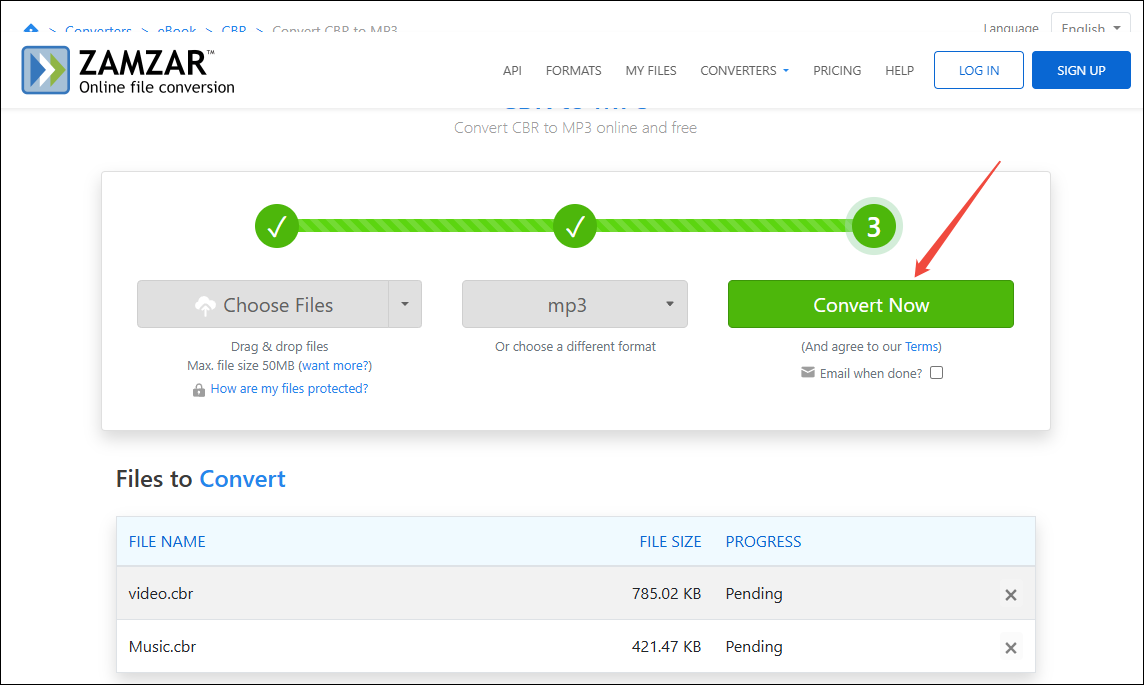Click the FILE SIZE column header

pos(670,541)
